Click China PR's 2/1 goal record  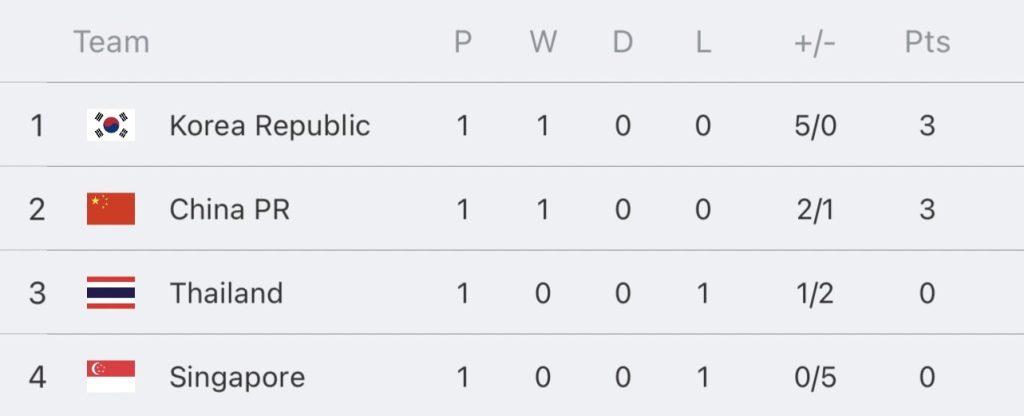tap(815, 210)
